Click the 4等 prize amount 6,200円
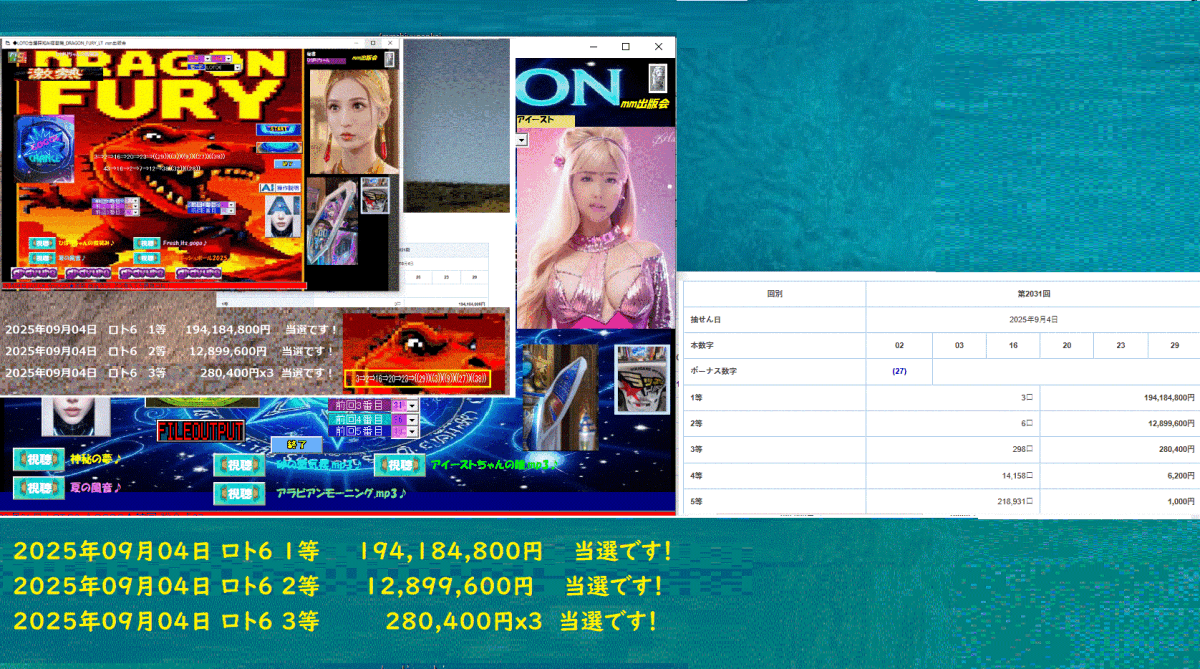The image size is (1200, 669). pos(1180,476)
